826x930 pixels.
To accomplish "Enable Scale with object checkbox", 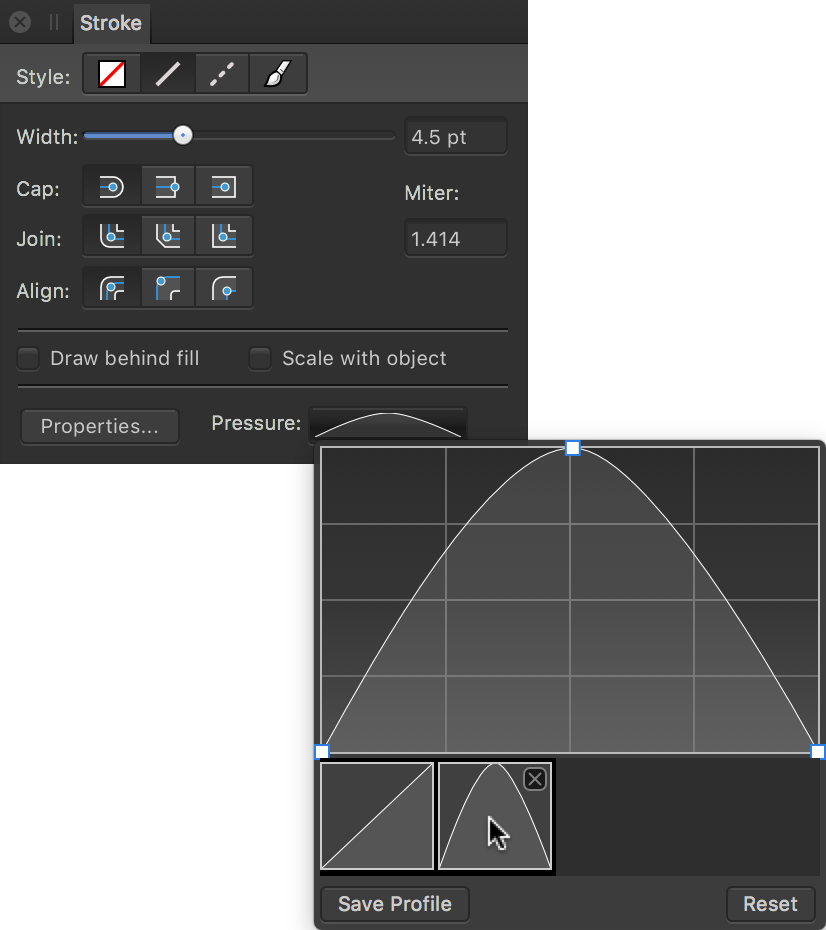I will click(x=260, y=359).
